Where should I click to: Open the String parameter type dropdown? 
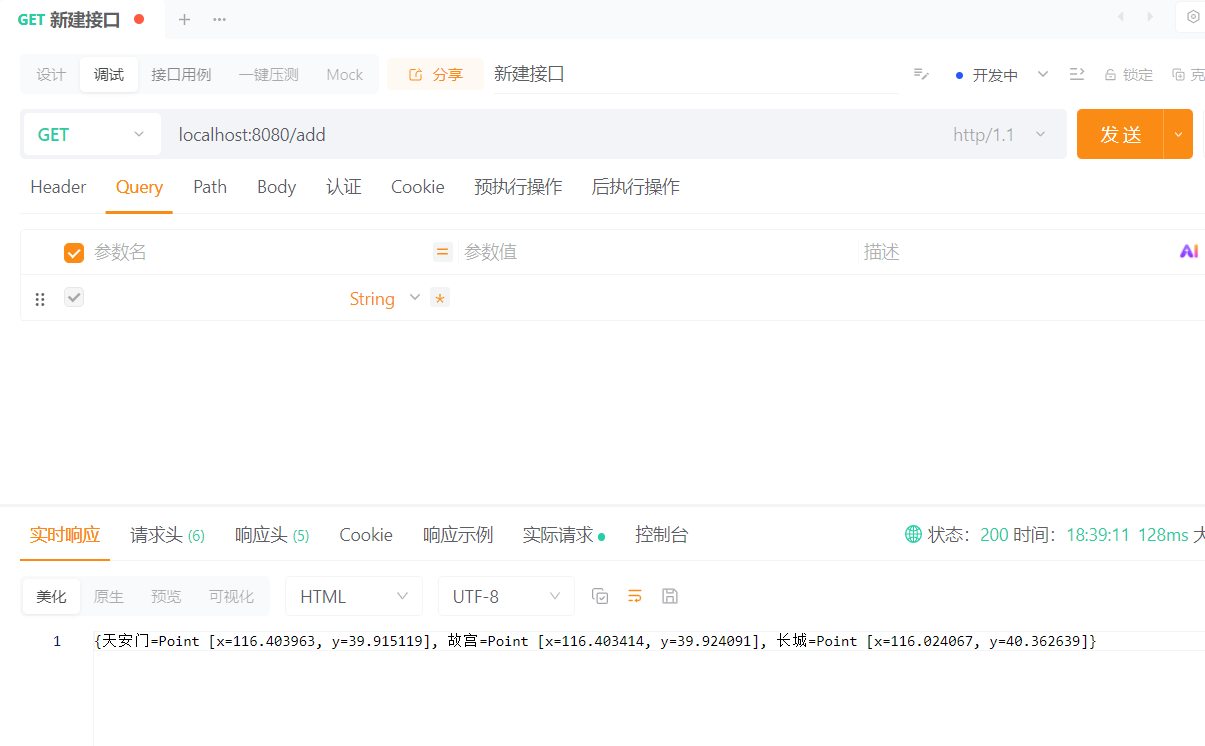(x=384, y=298)
